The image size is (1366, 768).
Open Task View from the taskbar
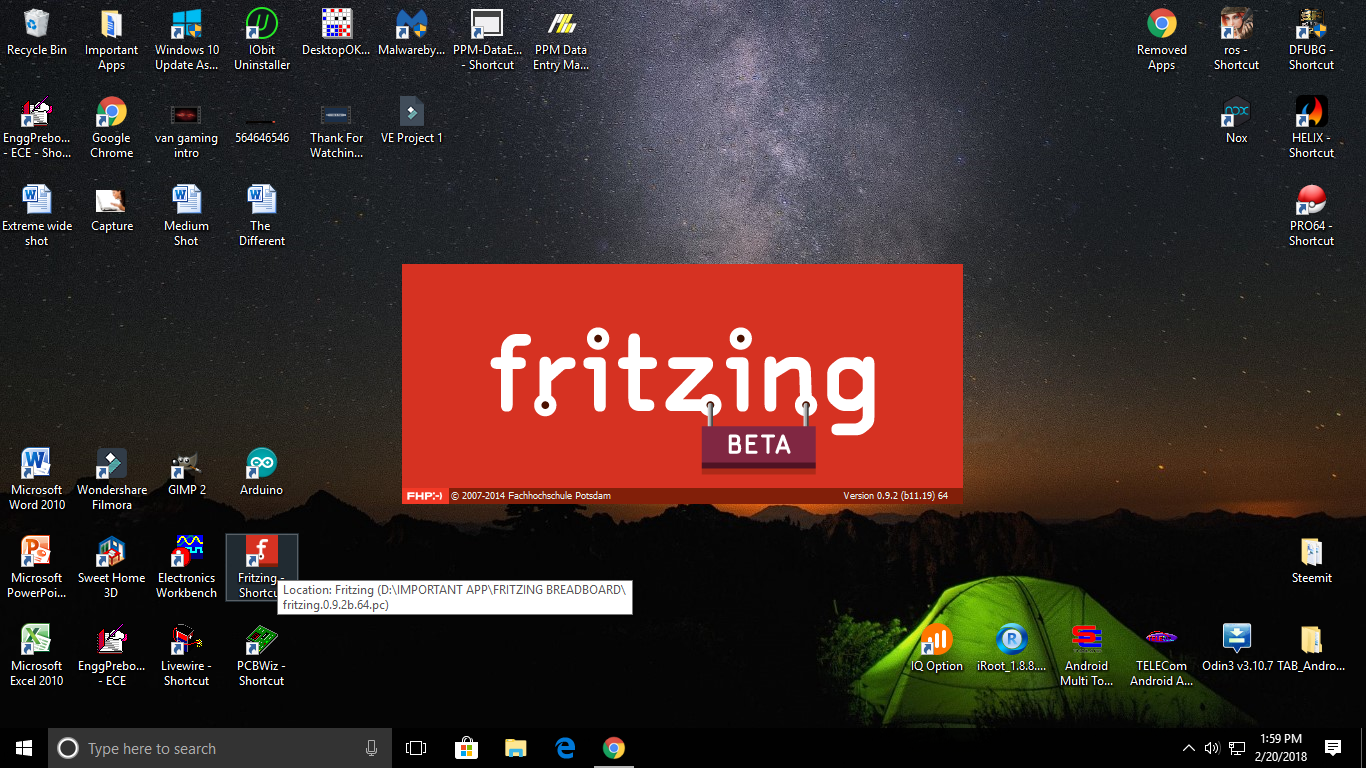click(x=416, y=748)
